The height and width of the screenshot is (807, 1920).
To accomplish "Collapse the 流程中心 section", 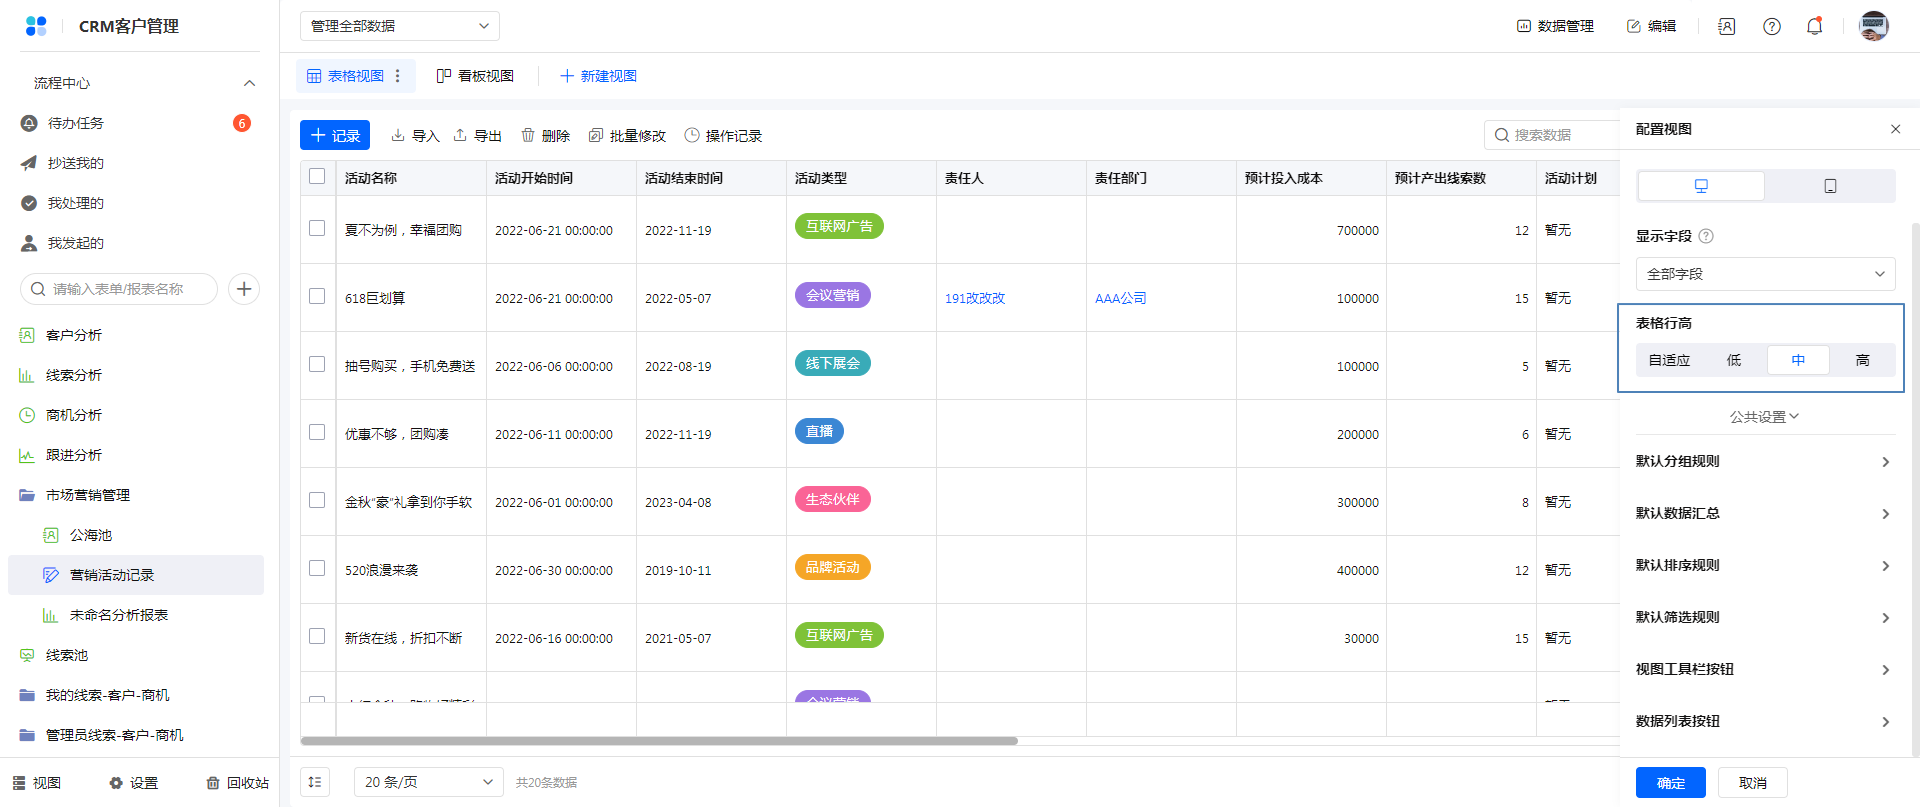I will click(249, 83).
